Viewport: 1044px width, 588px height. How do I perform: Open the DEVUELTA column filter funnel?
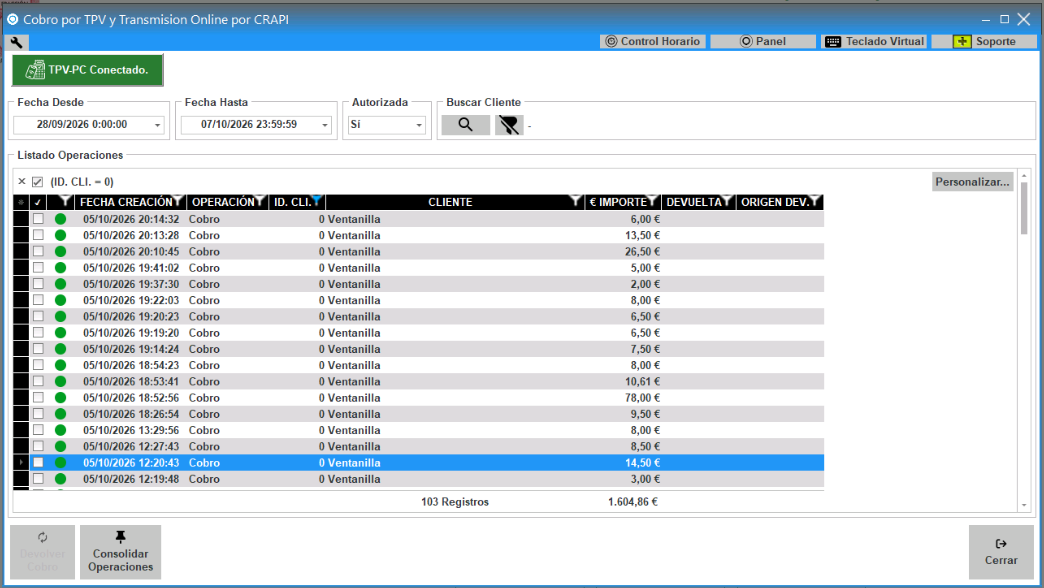tap(727, 200)
